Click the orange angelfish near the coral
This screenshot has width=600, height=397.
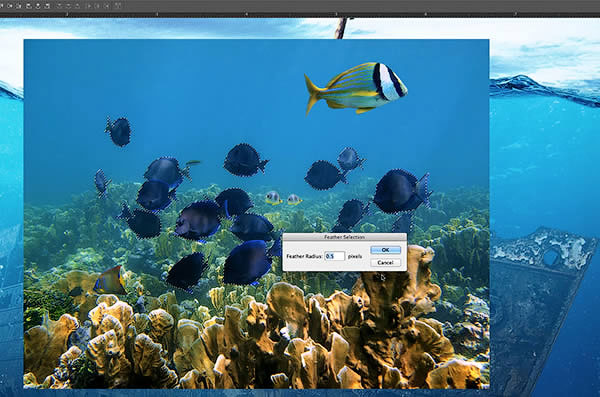pos(111,280)
